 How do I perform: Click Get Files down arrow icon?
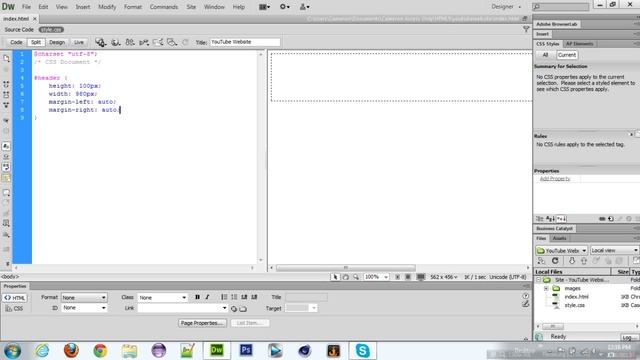pyautogui.click(x=572, y=260)
